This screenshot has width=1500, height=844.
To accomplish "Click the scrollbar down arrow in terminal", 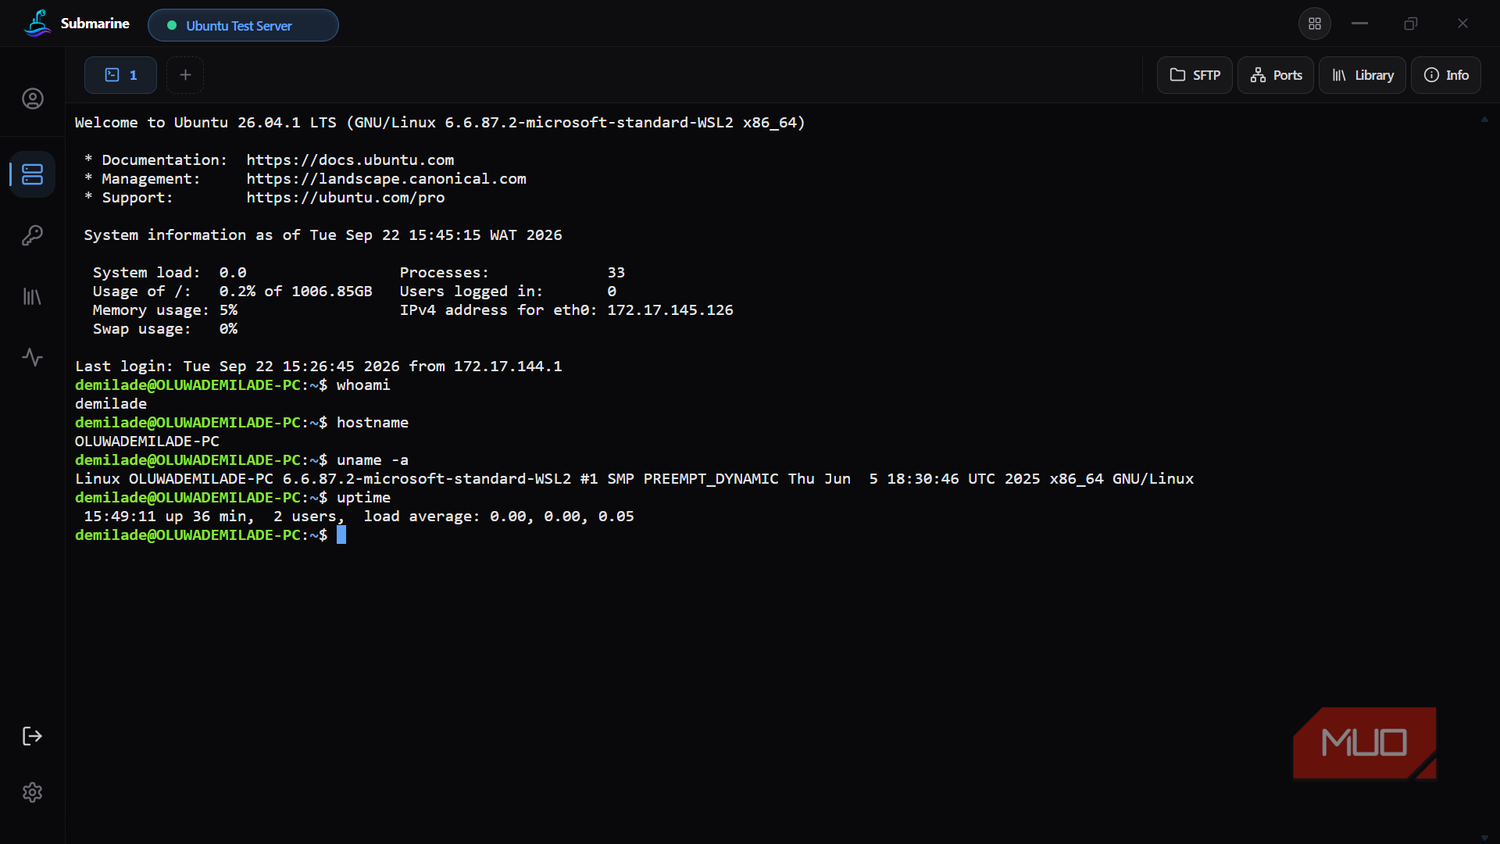I will click(x=1484, y=837).
